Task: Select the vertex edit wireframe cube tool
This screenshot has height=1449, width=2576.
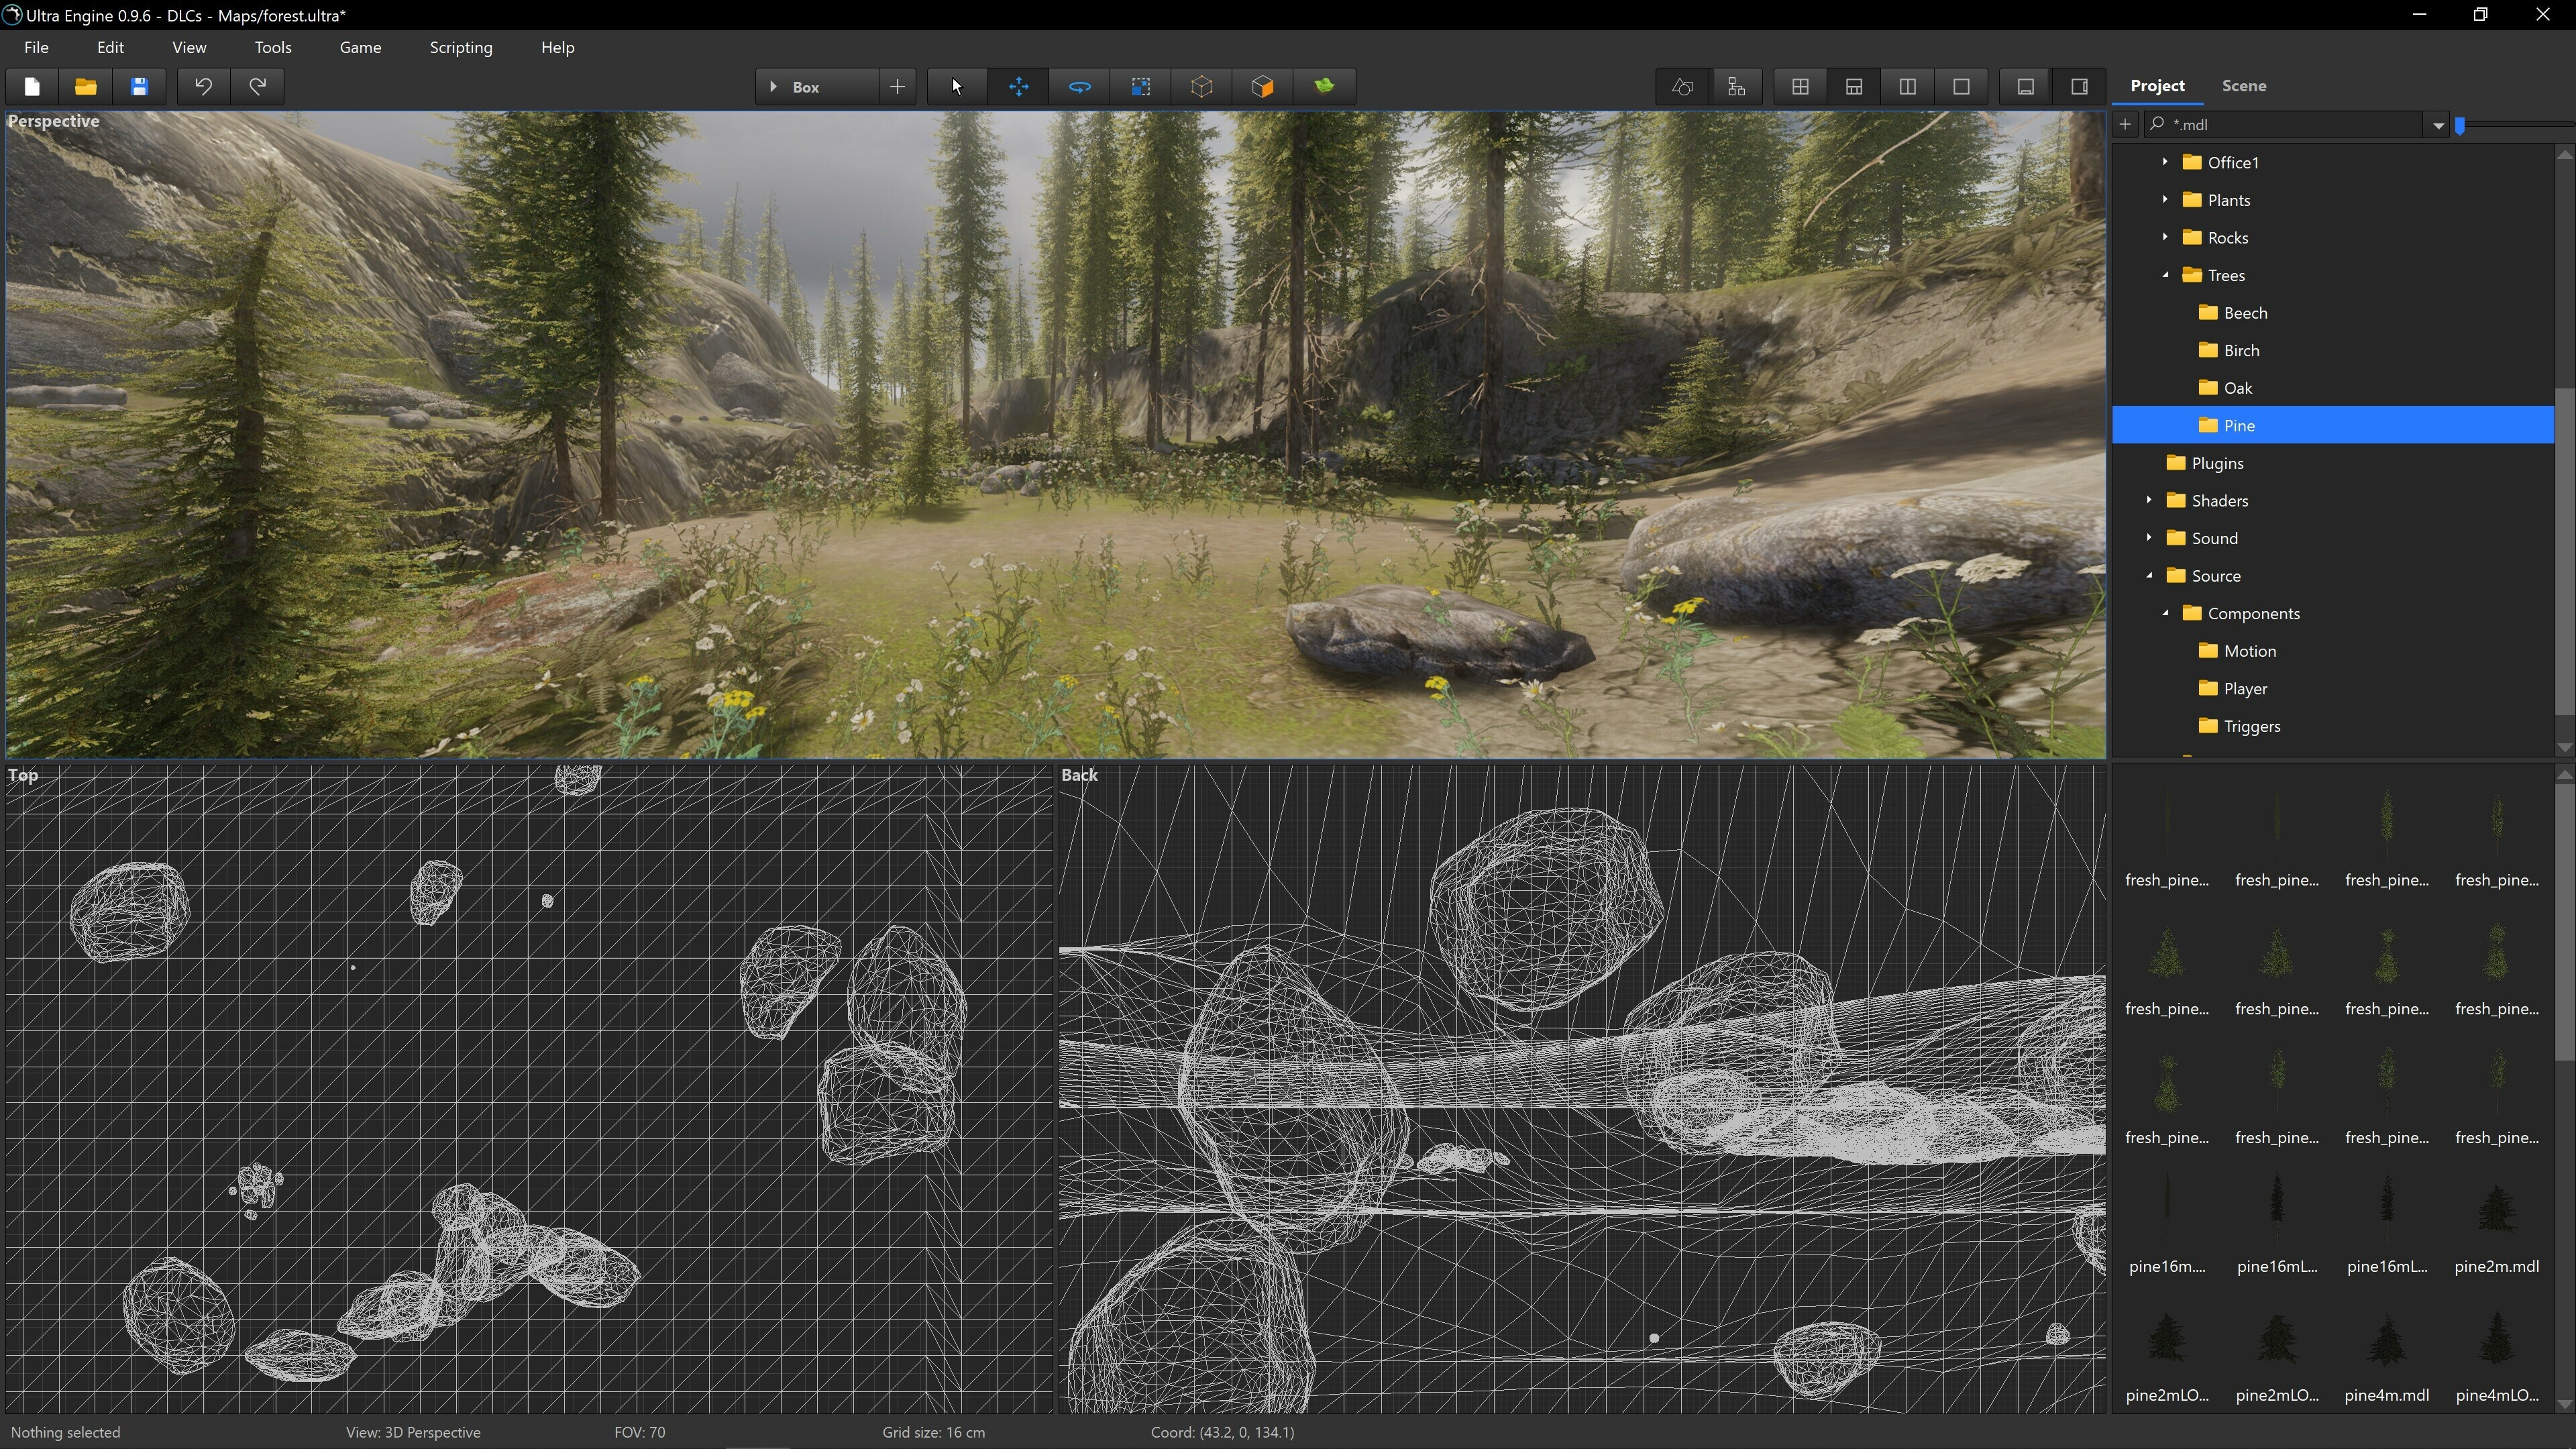Action: click(1201, 87)
